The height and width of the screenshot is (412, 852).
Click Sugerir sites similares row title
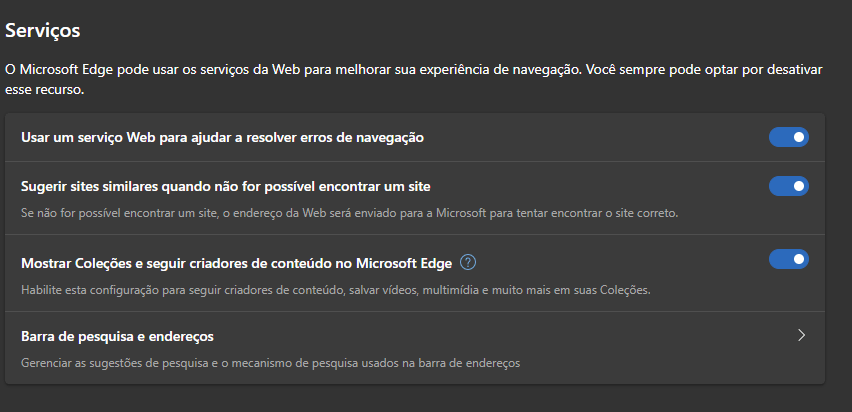point(225,186)
